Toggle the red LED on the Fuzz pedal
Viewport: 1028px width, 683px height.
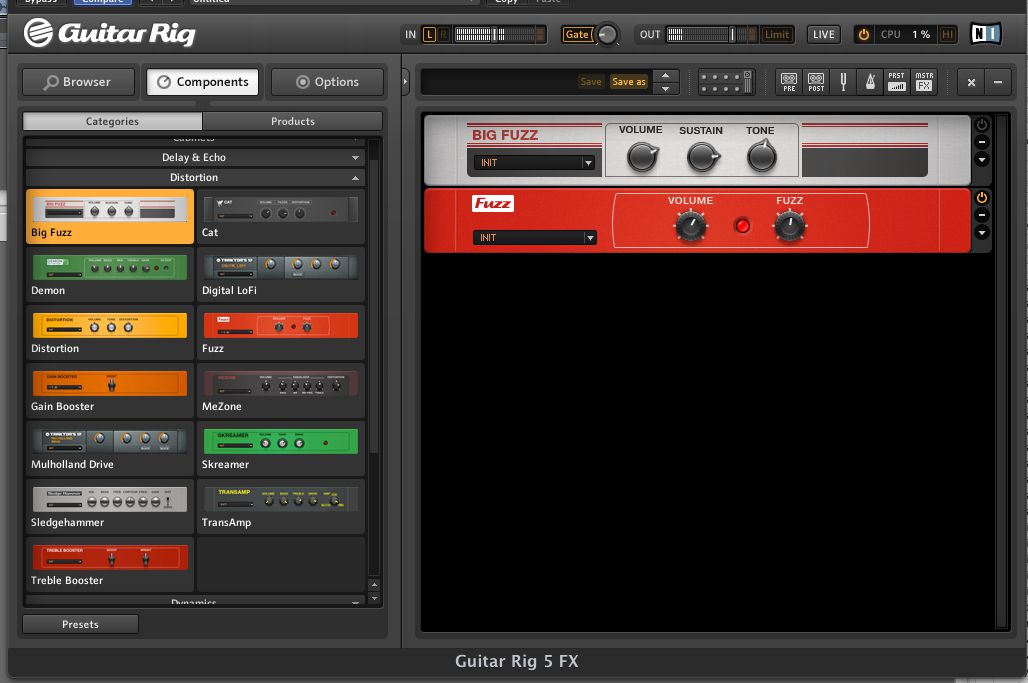(x=742, y=226)
